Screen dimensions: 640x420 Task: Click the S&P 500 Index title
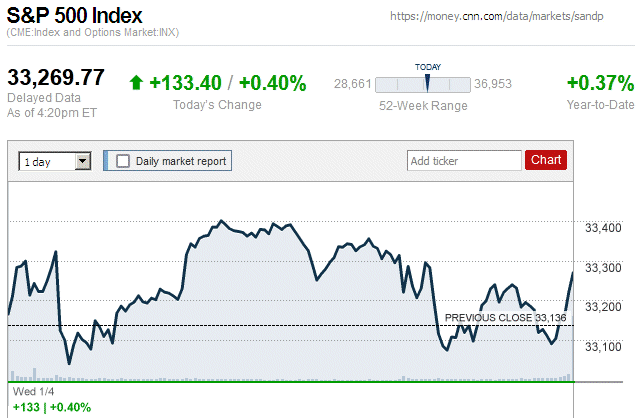(x=75, y=16)
